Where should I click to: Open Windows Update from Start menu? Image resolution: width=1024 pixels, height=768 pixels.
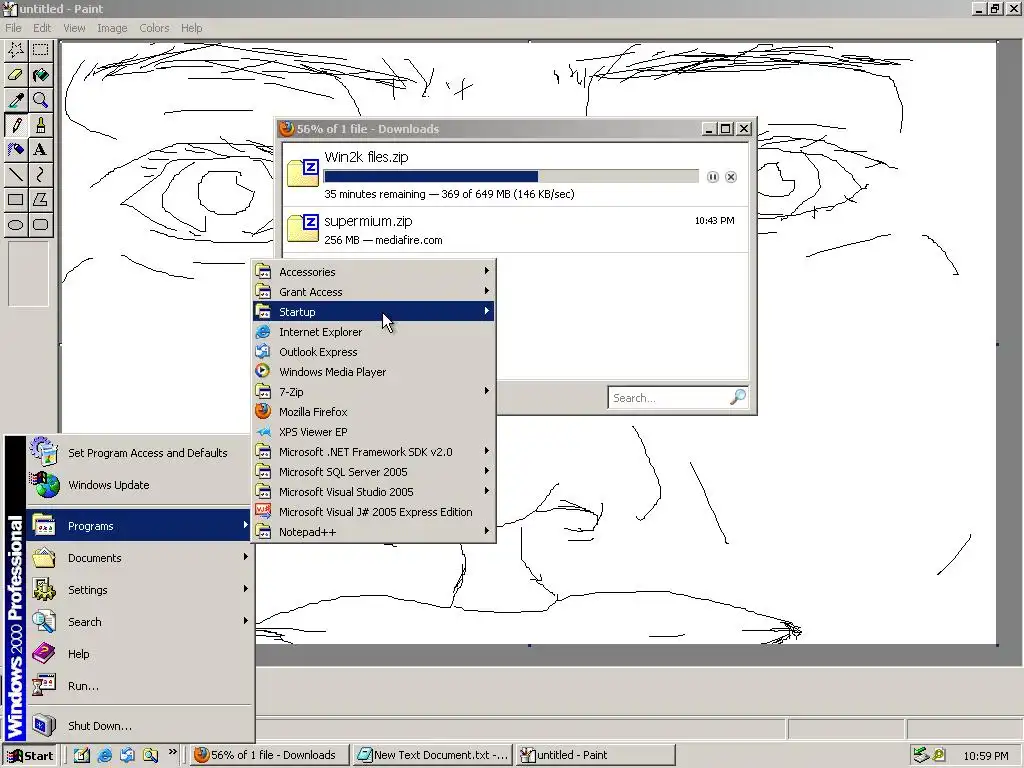click(139, 485)
